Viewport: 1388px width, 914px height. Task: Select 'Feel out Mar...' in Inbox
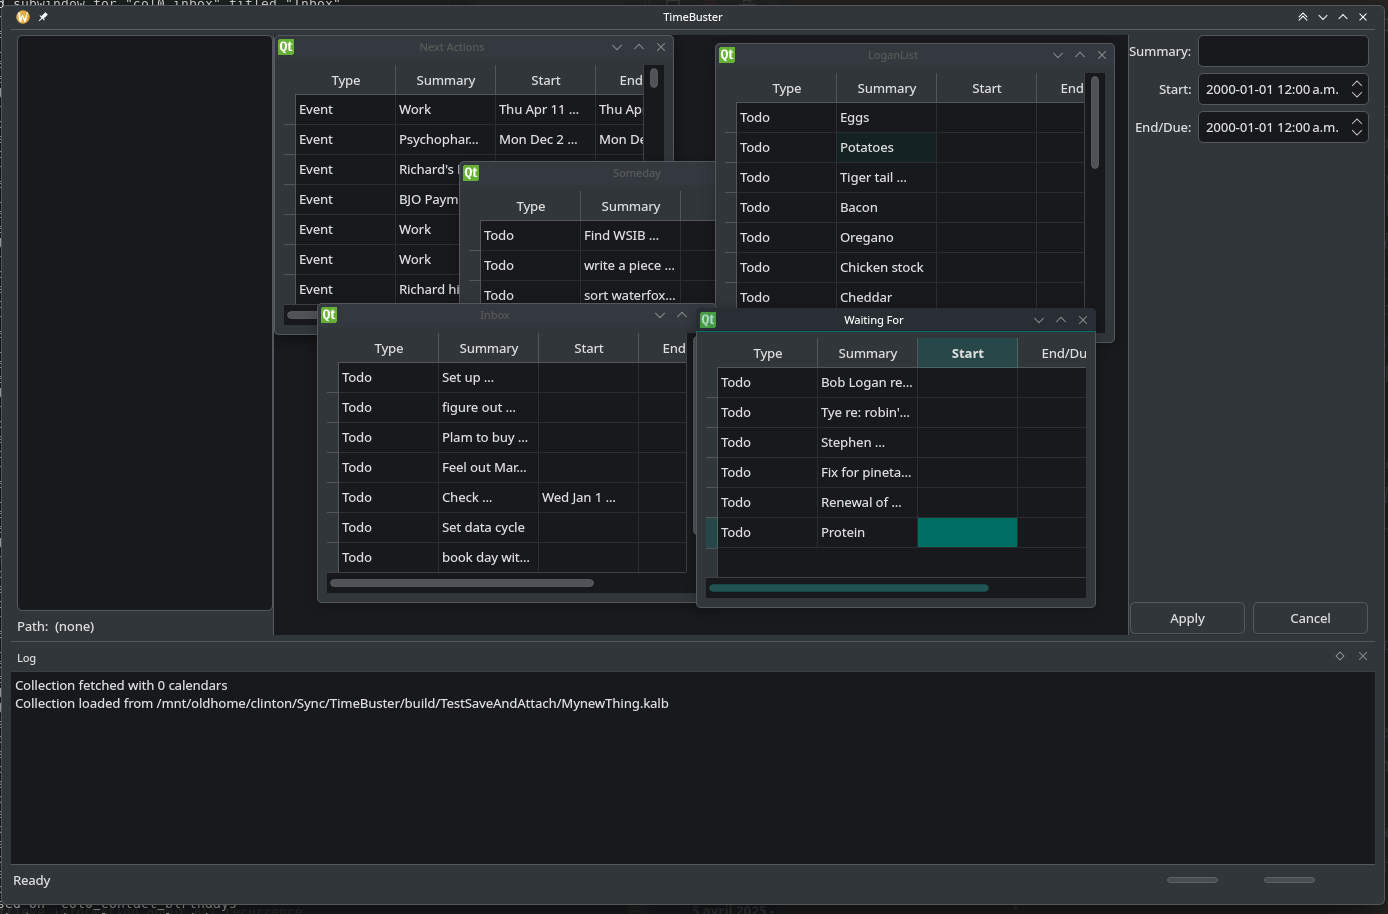488,467
